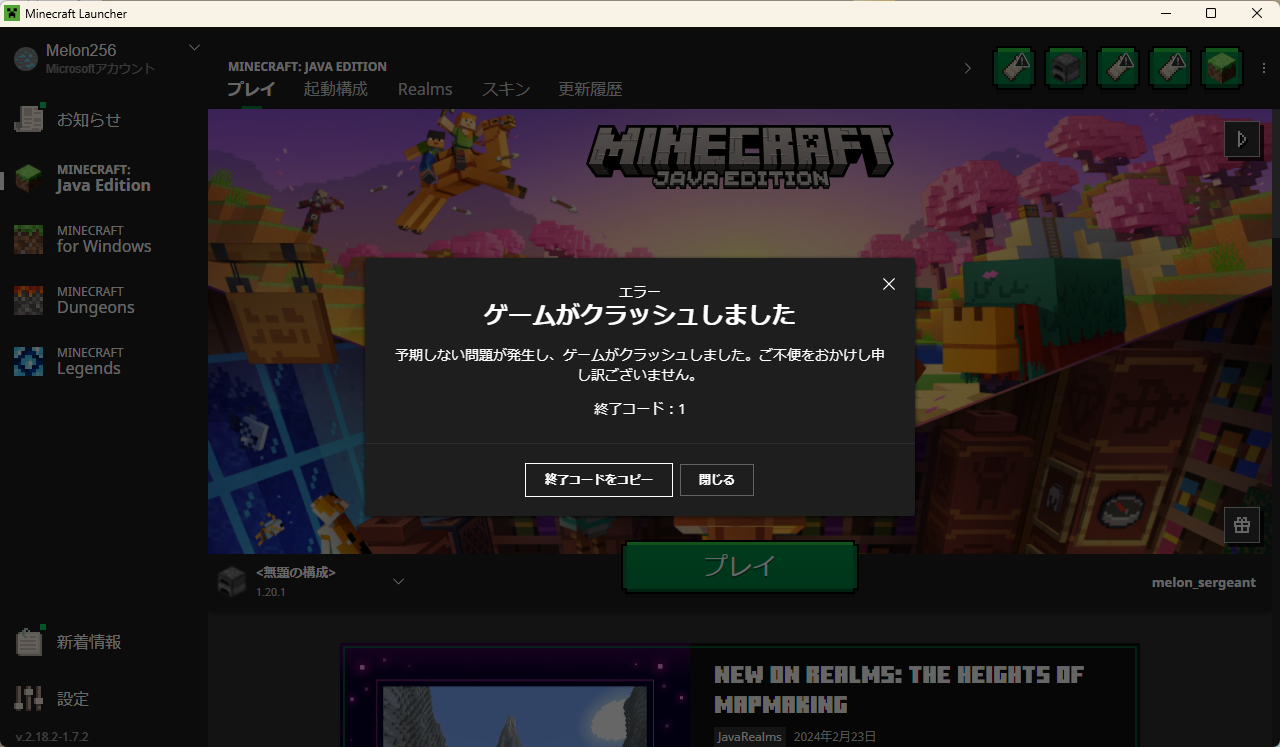Click warning installation icon left of grass block
Viewport: 1280px width, 747px height.
tap(1170, 68)
